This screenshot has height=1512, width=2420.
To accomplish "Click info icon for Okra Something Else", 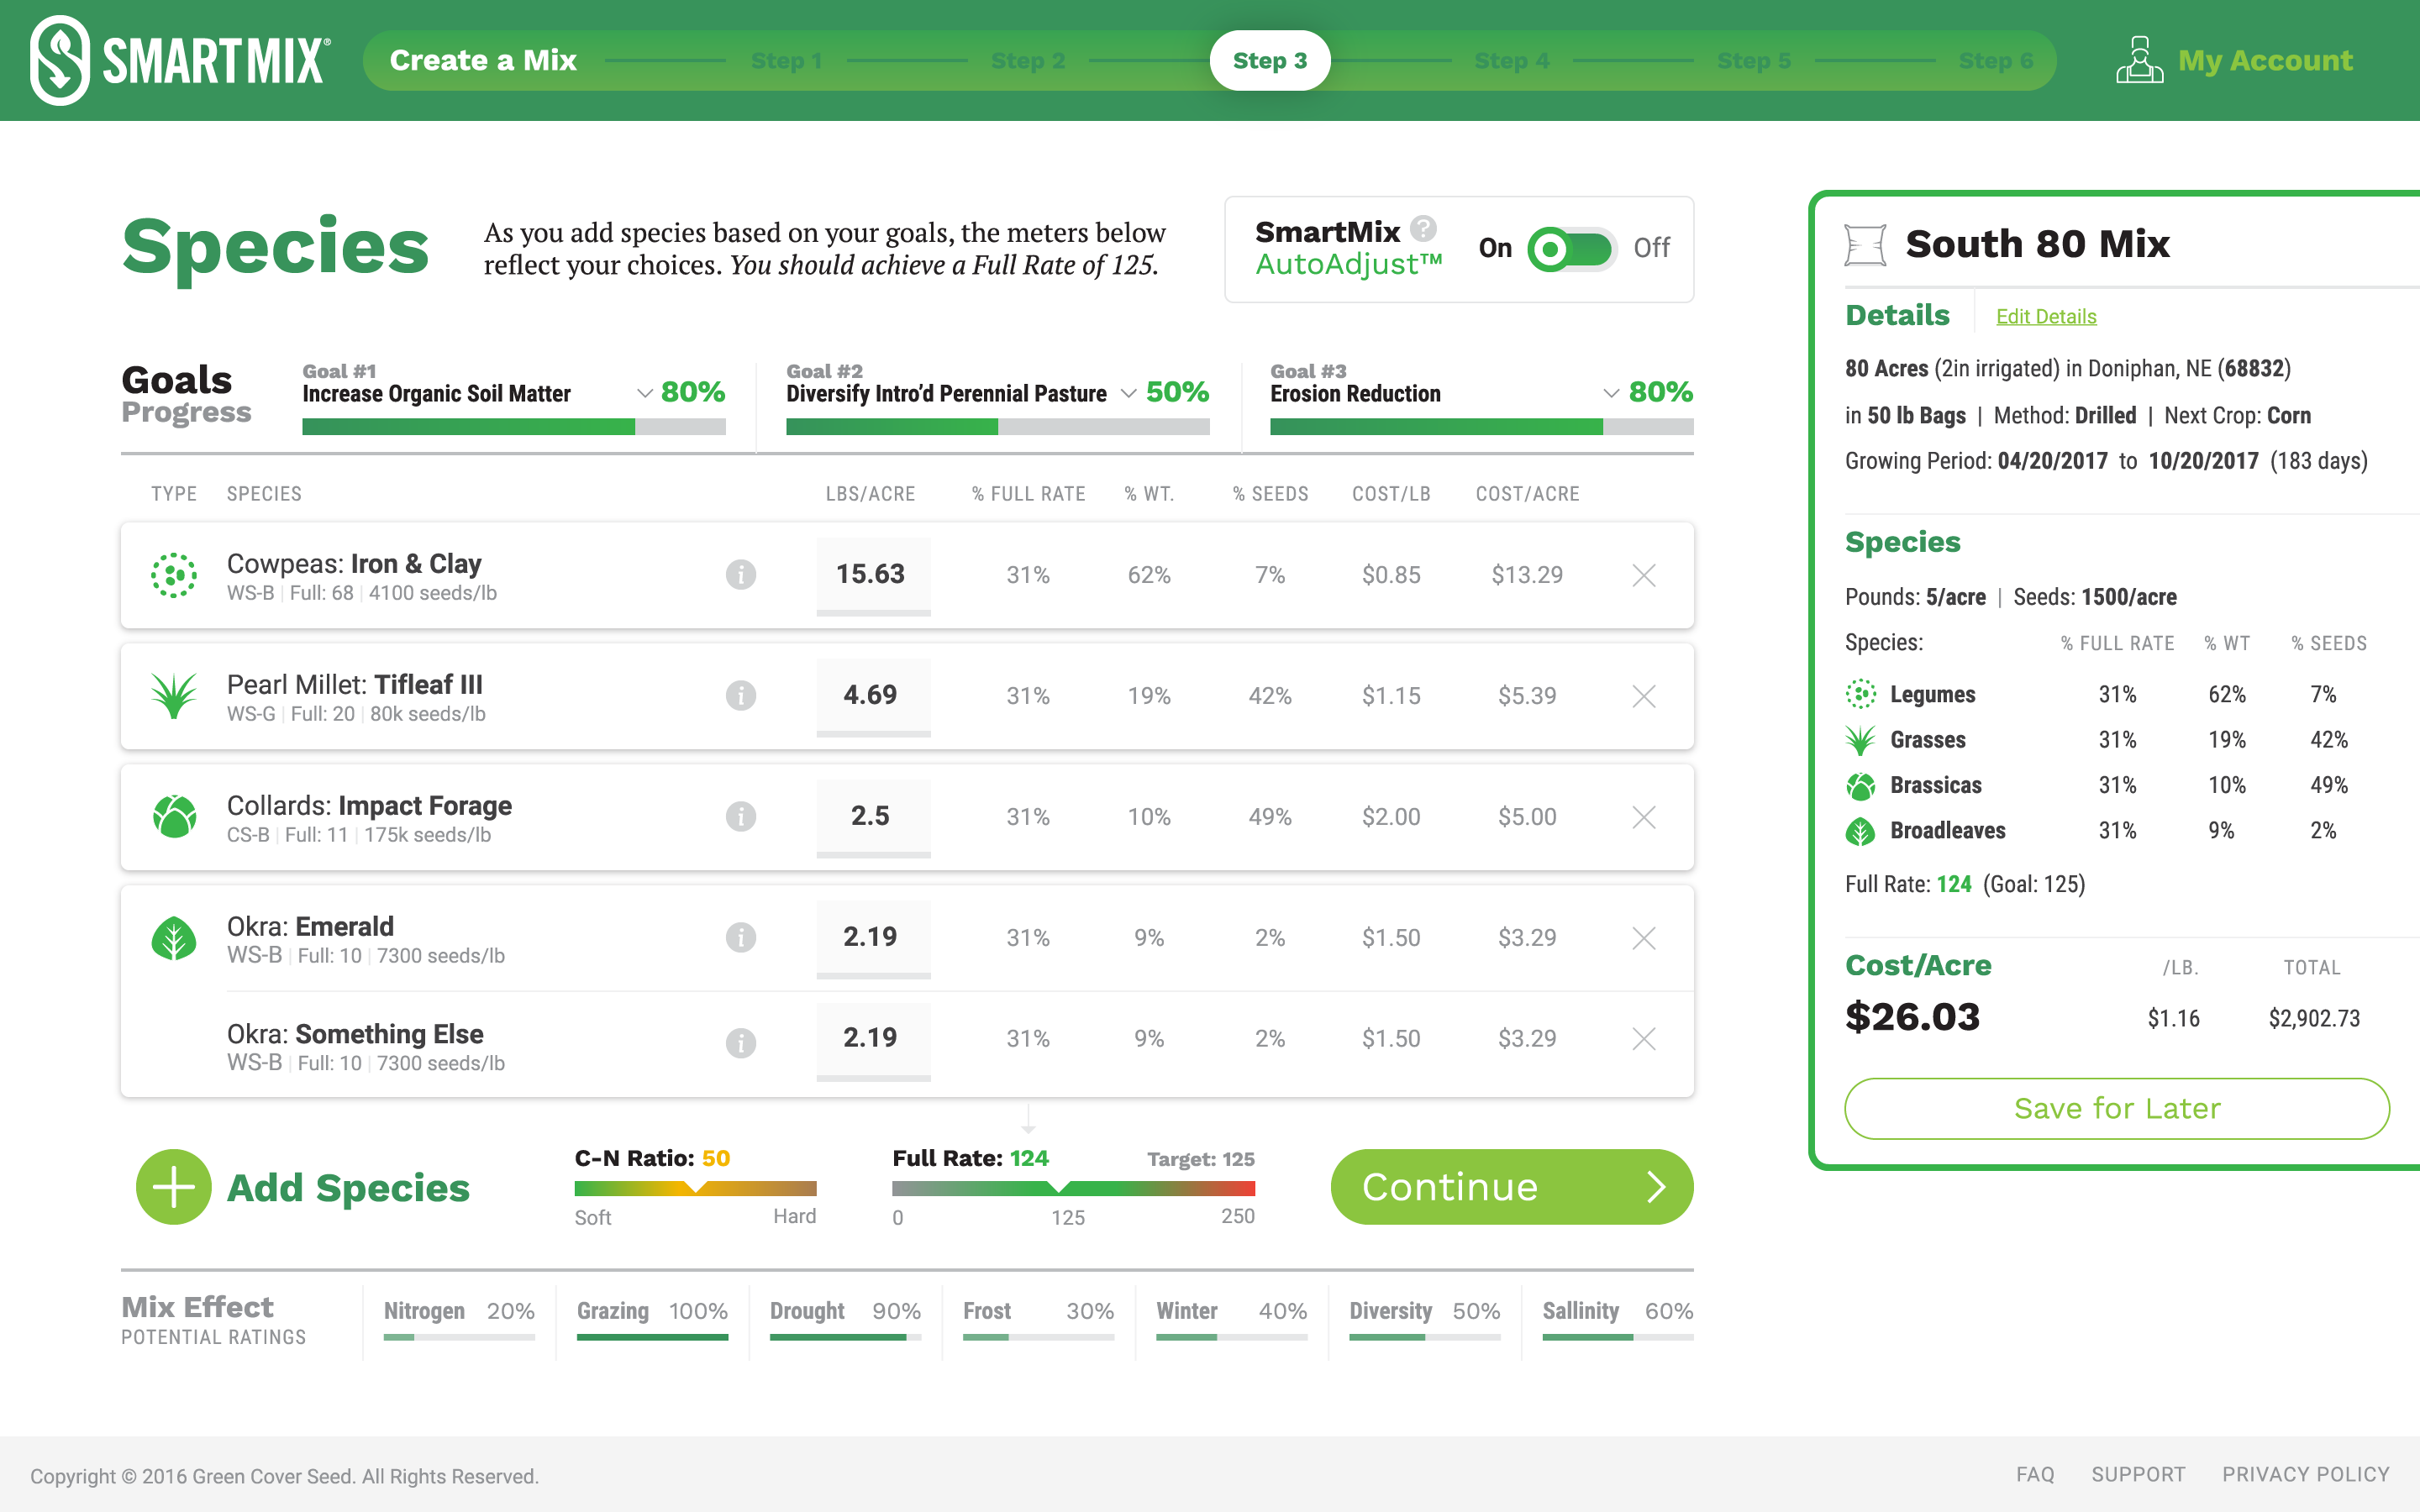I will (740, 1042).
